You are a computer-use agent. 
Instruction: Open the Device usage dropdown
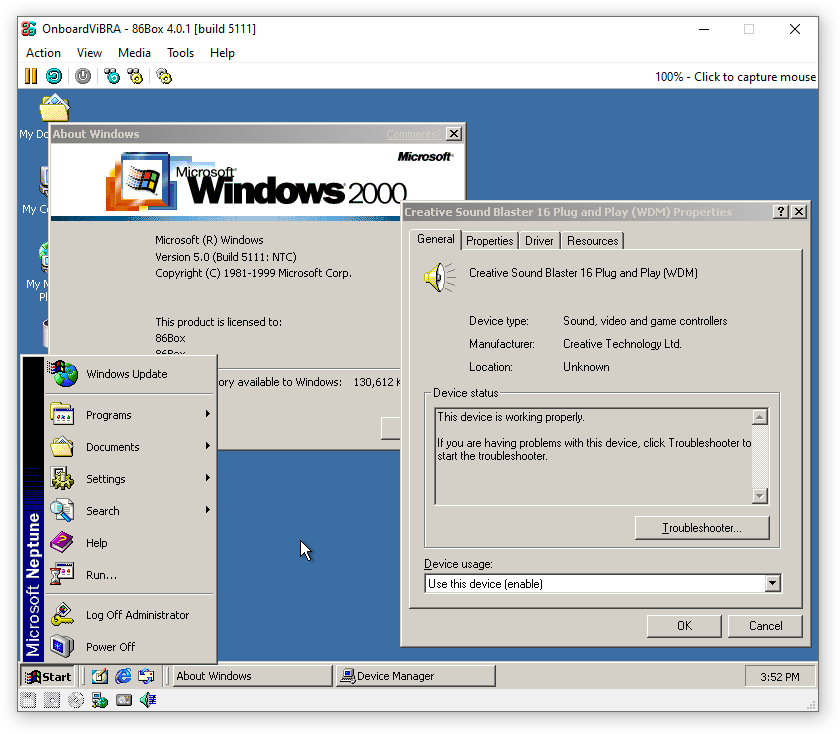pyautogui.click(x=772, y=583)
